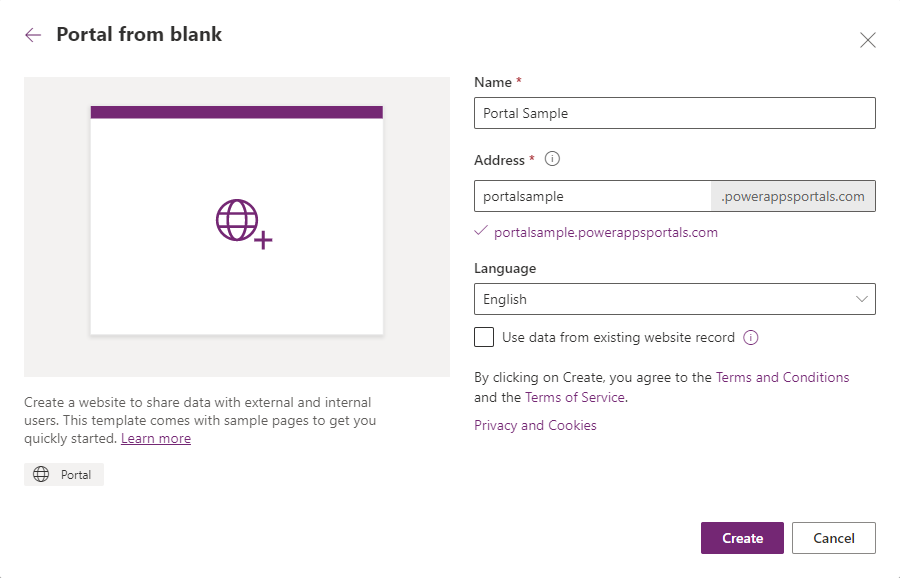Follow the Learn more link
The height and width of the screenshot is (578, 900).
click(156, 438)
